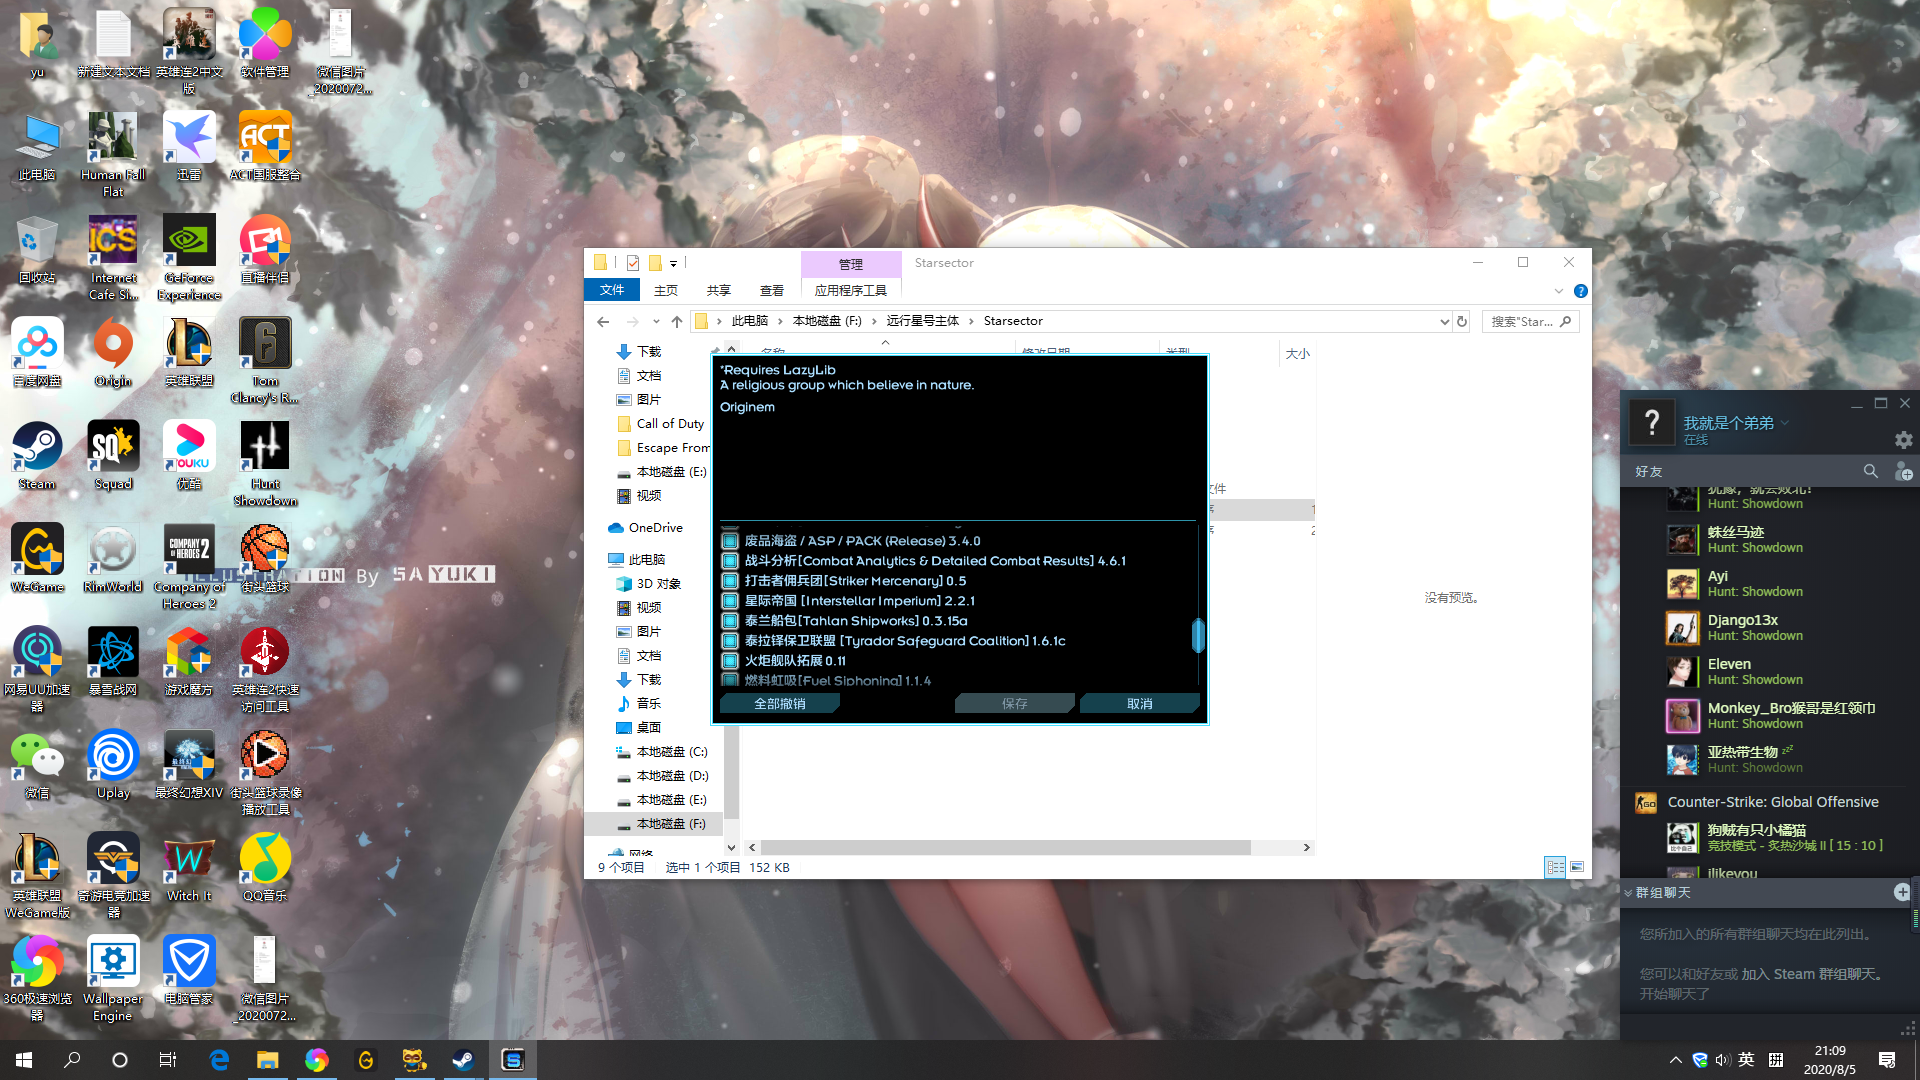1920x1080 pixels.
Task: Click inside the 搜索Starsector search box
Action: click(x=1520, y=321)
